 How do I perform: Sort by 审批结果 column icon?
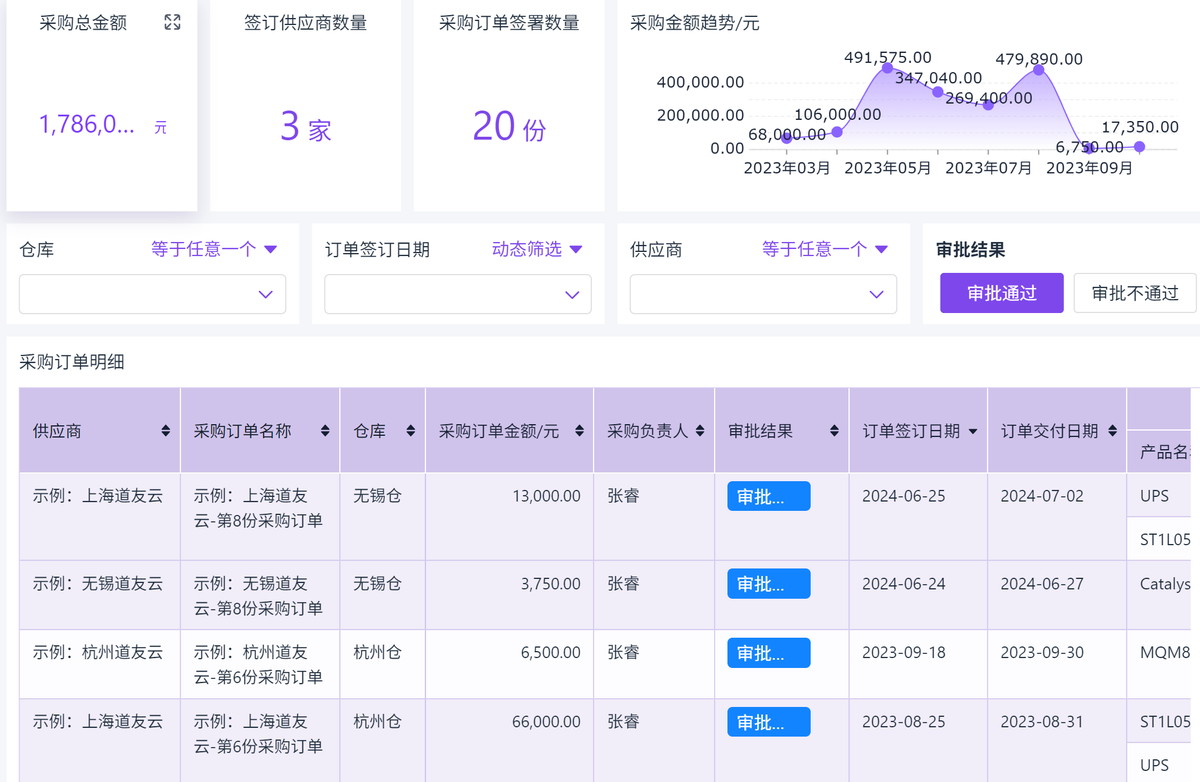point(834,431)
